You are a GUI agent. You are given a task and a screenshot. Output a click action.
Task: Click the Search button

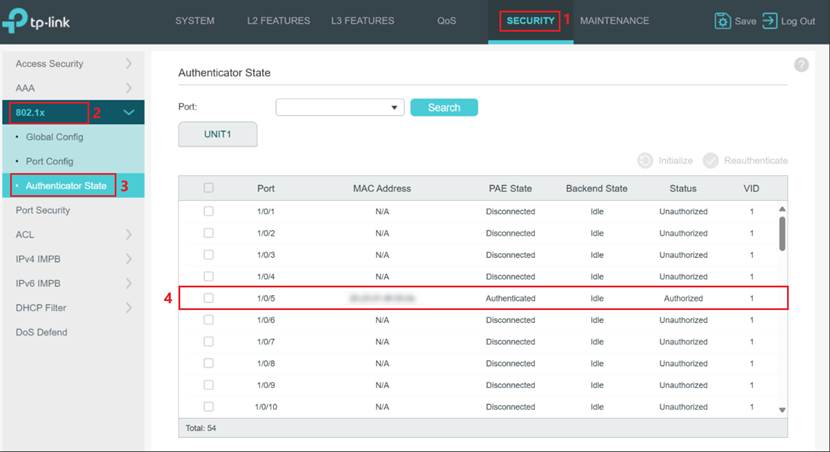444,108
